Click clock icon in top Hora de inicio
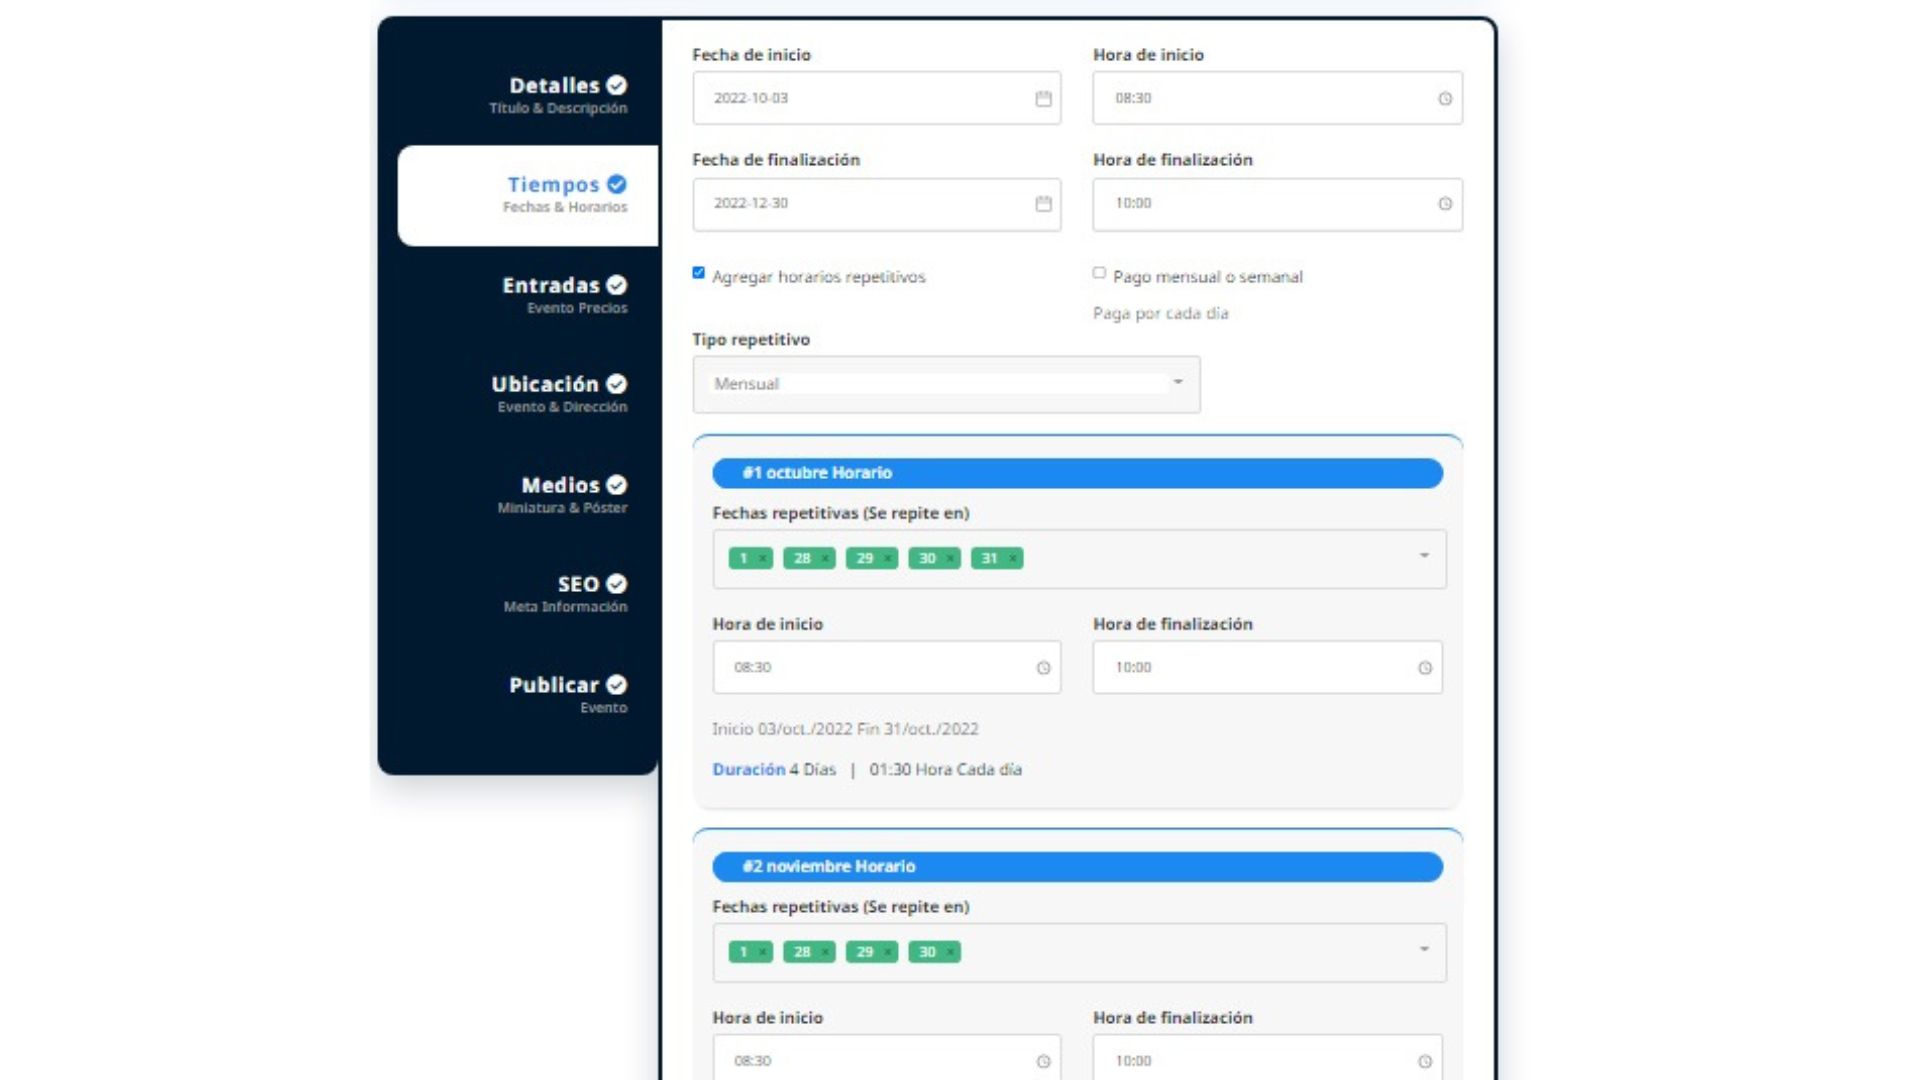 (x=1444, y=98)
